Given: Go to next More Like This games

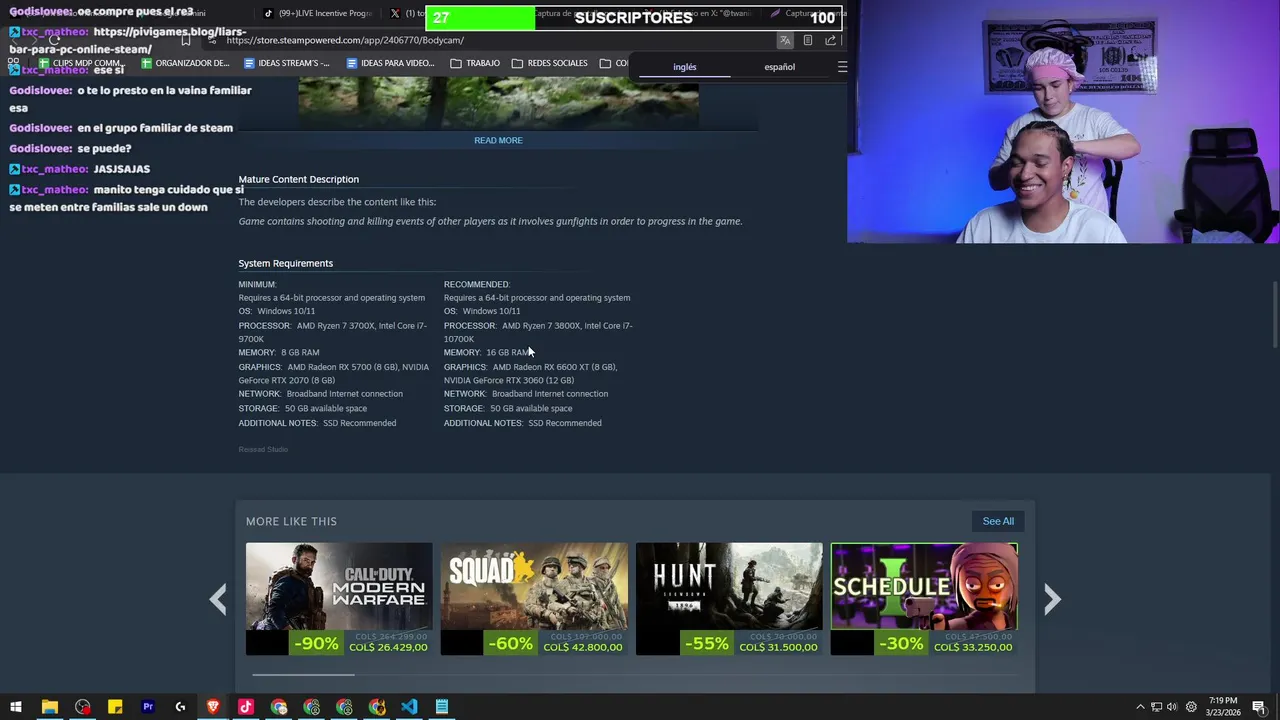Looking at the screenshot, I should click(1052, 599).
